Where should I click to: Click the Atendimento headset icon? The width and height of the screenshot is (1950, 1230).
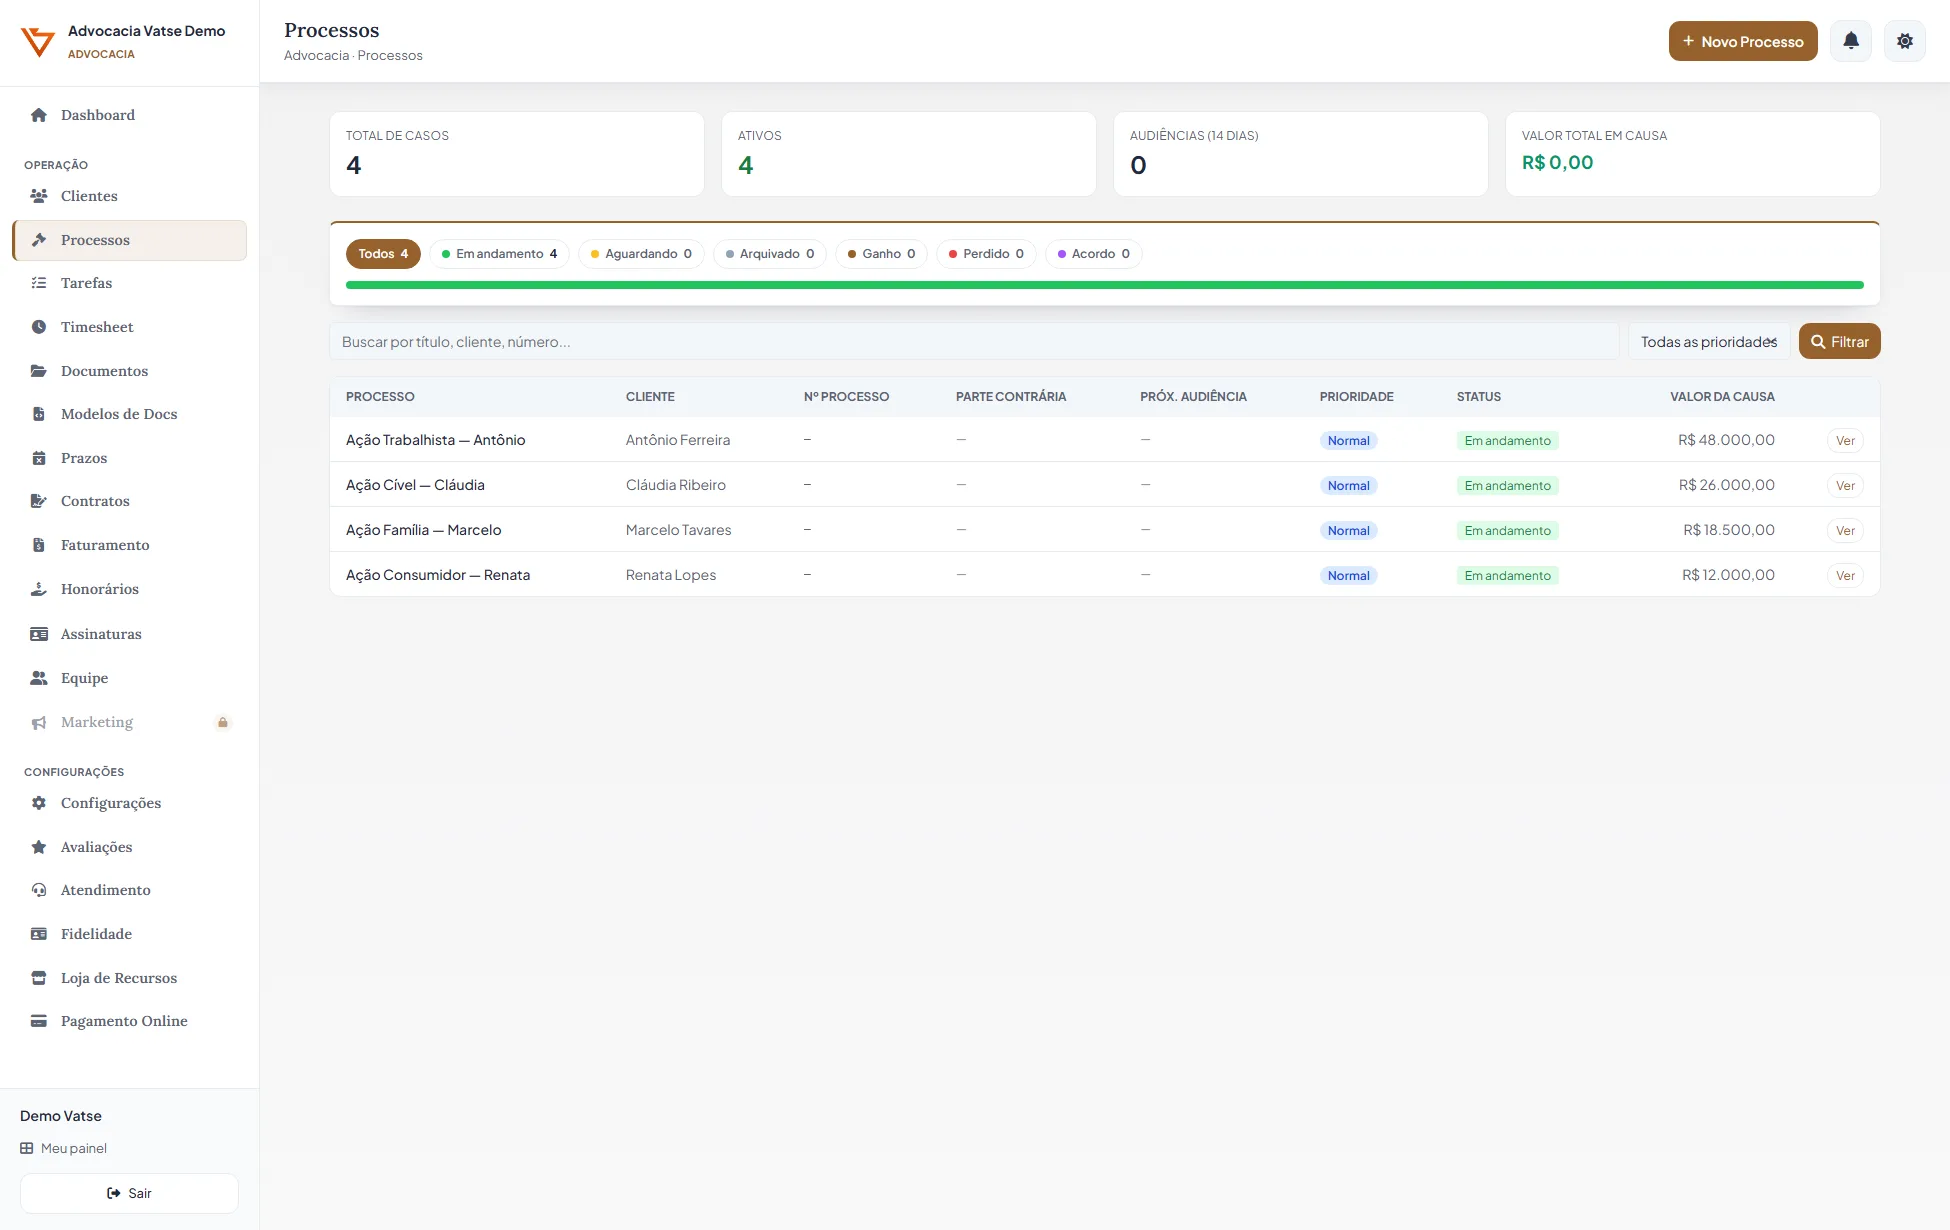[39, 890]
